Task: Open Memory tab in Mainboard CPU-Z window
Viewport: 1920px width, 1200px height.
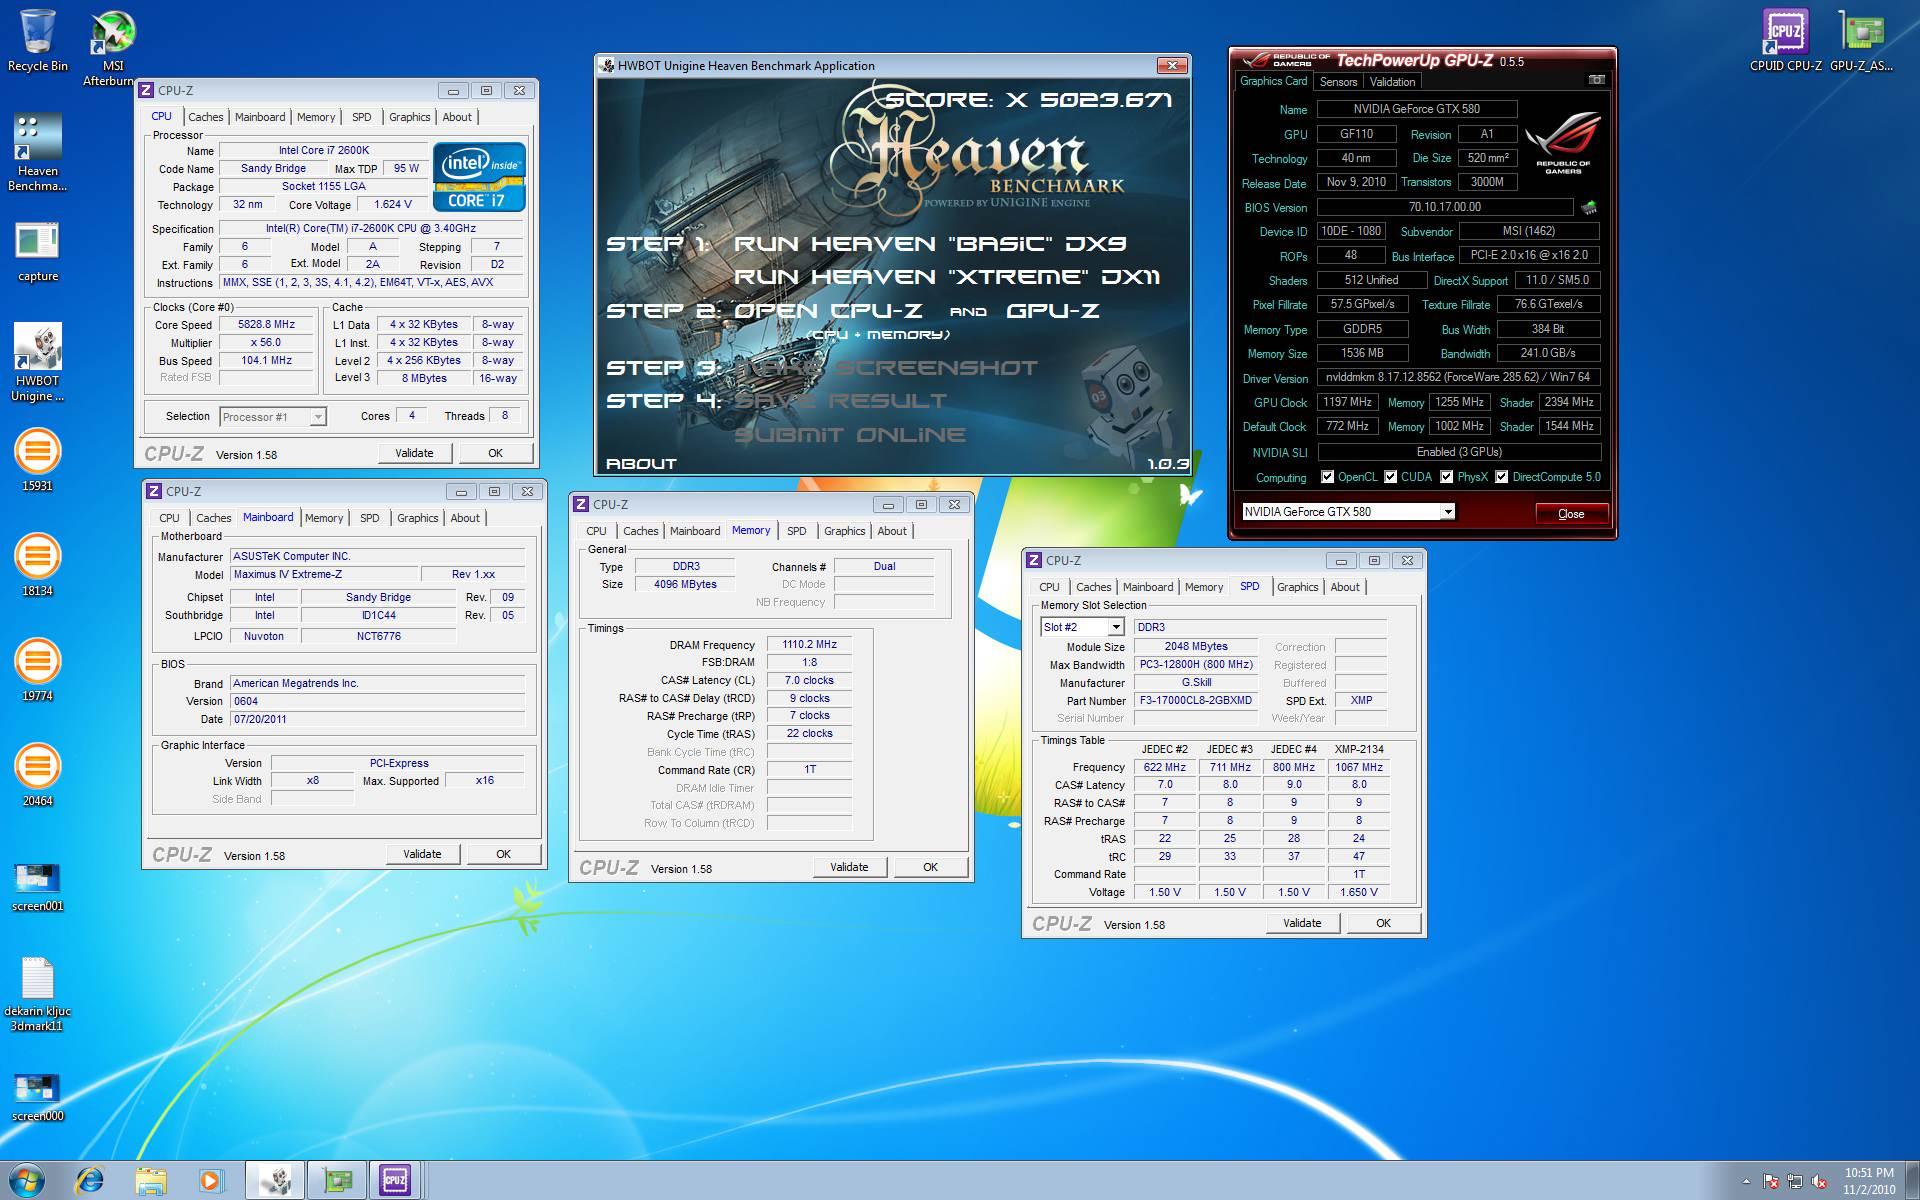Action: [323, 518]
